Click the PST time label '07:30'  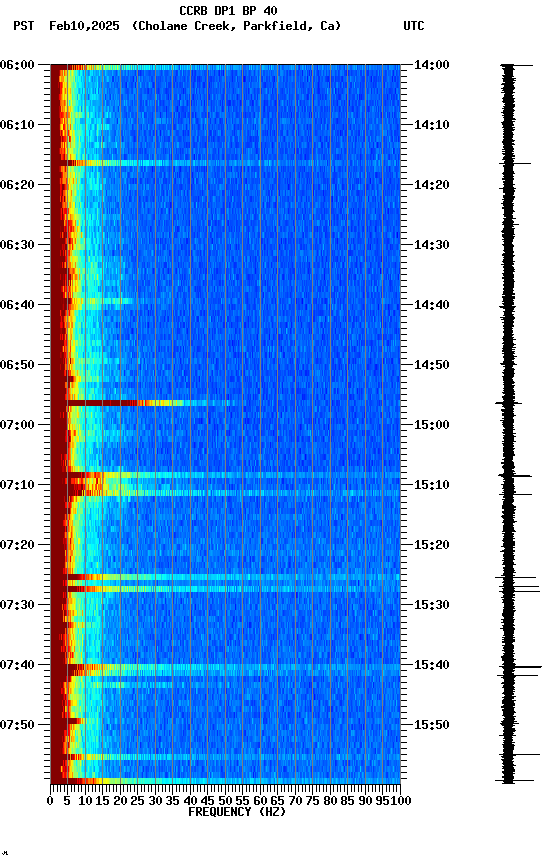pyautogui.click(x=17, y=605)
